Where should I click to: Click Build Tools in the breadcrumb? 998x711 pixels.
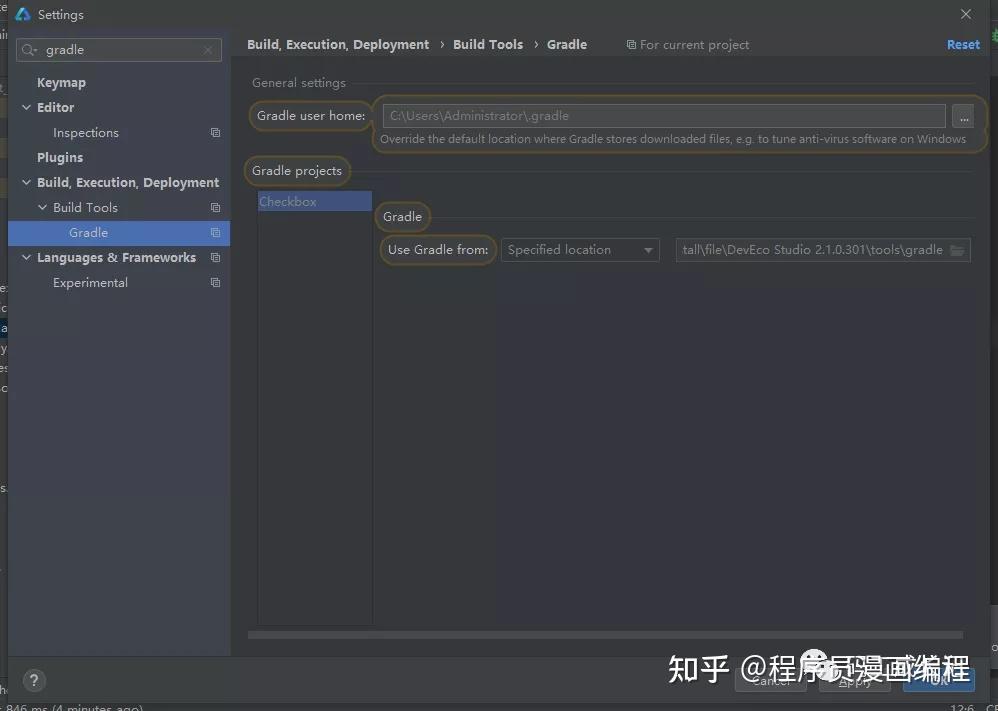pos(488,45)
